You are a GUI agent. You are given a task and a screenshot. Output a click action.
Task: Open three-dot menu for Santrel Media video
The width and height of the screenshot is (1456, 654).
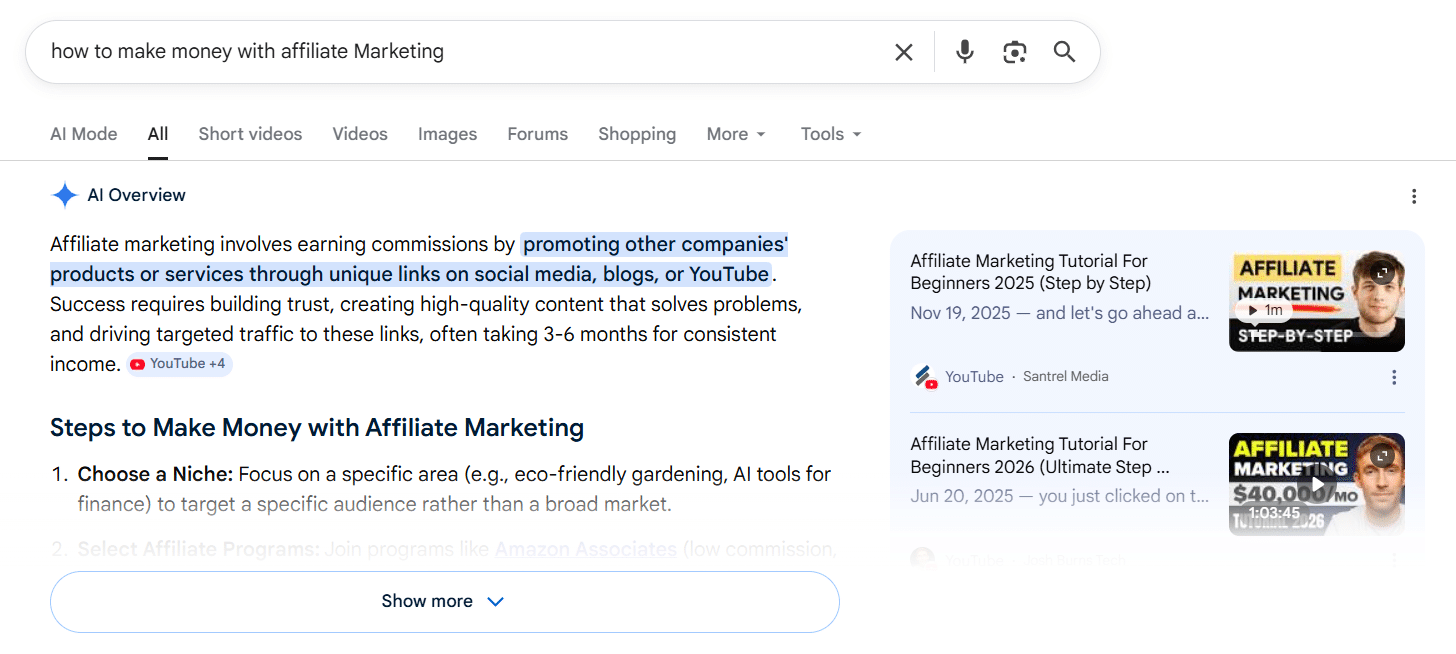1393,377
